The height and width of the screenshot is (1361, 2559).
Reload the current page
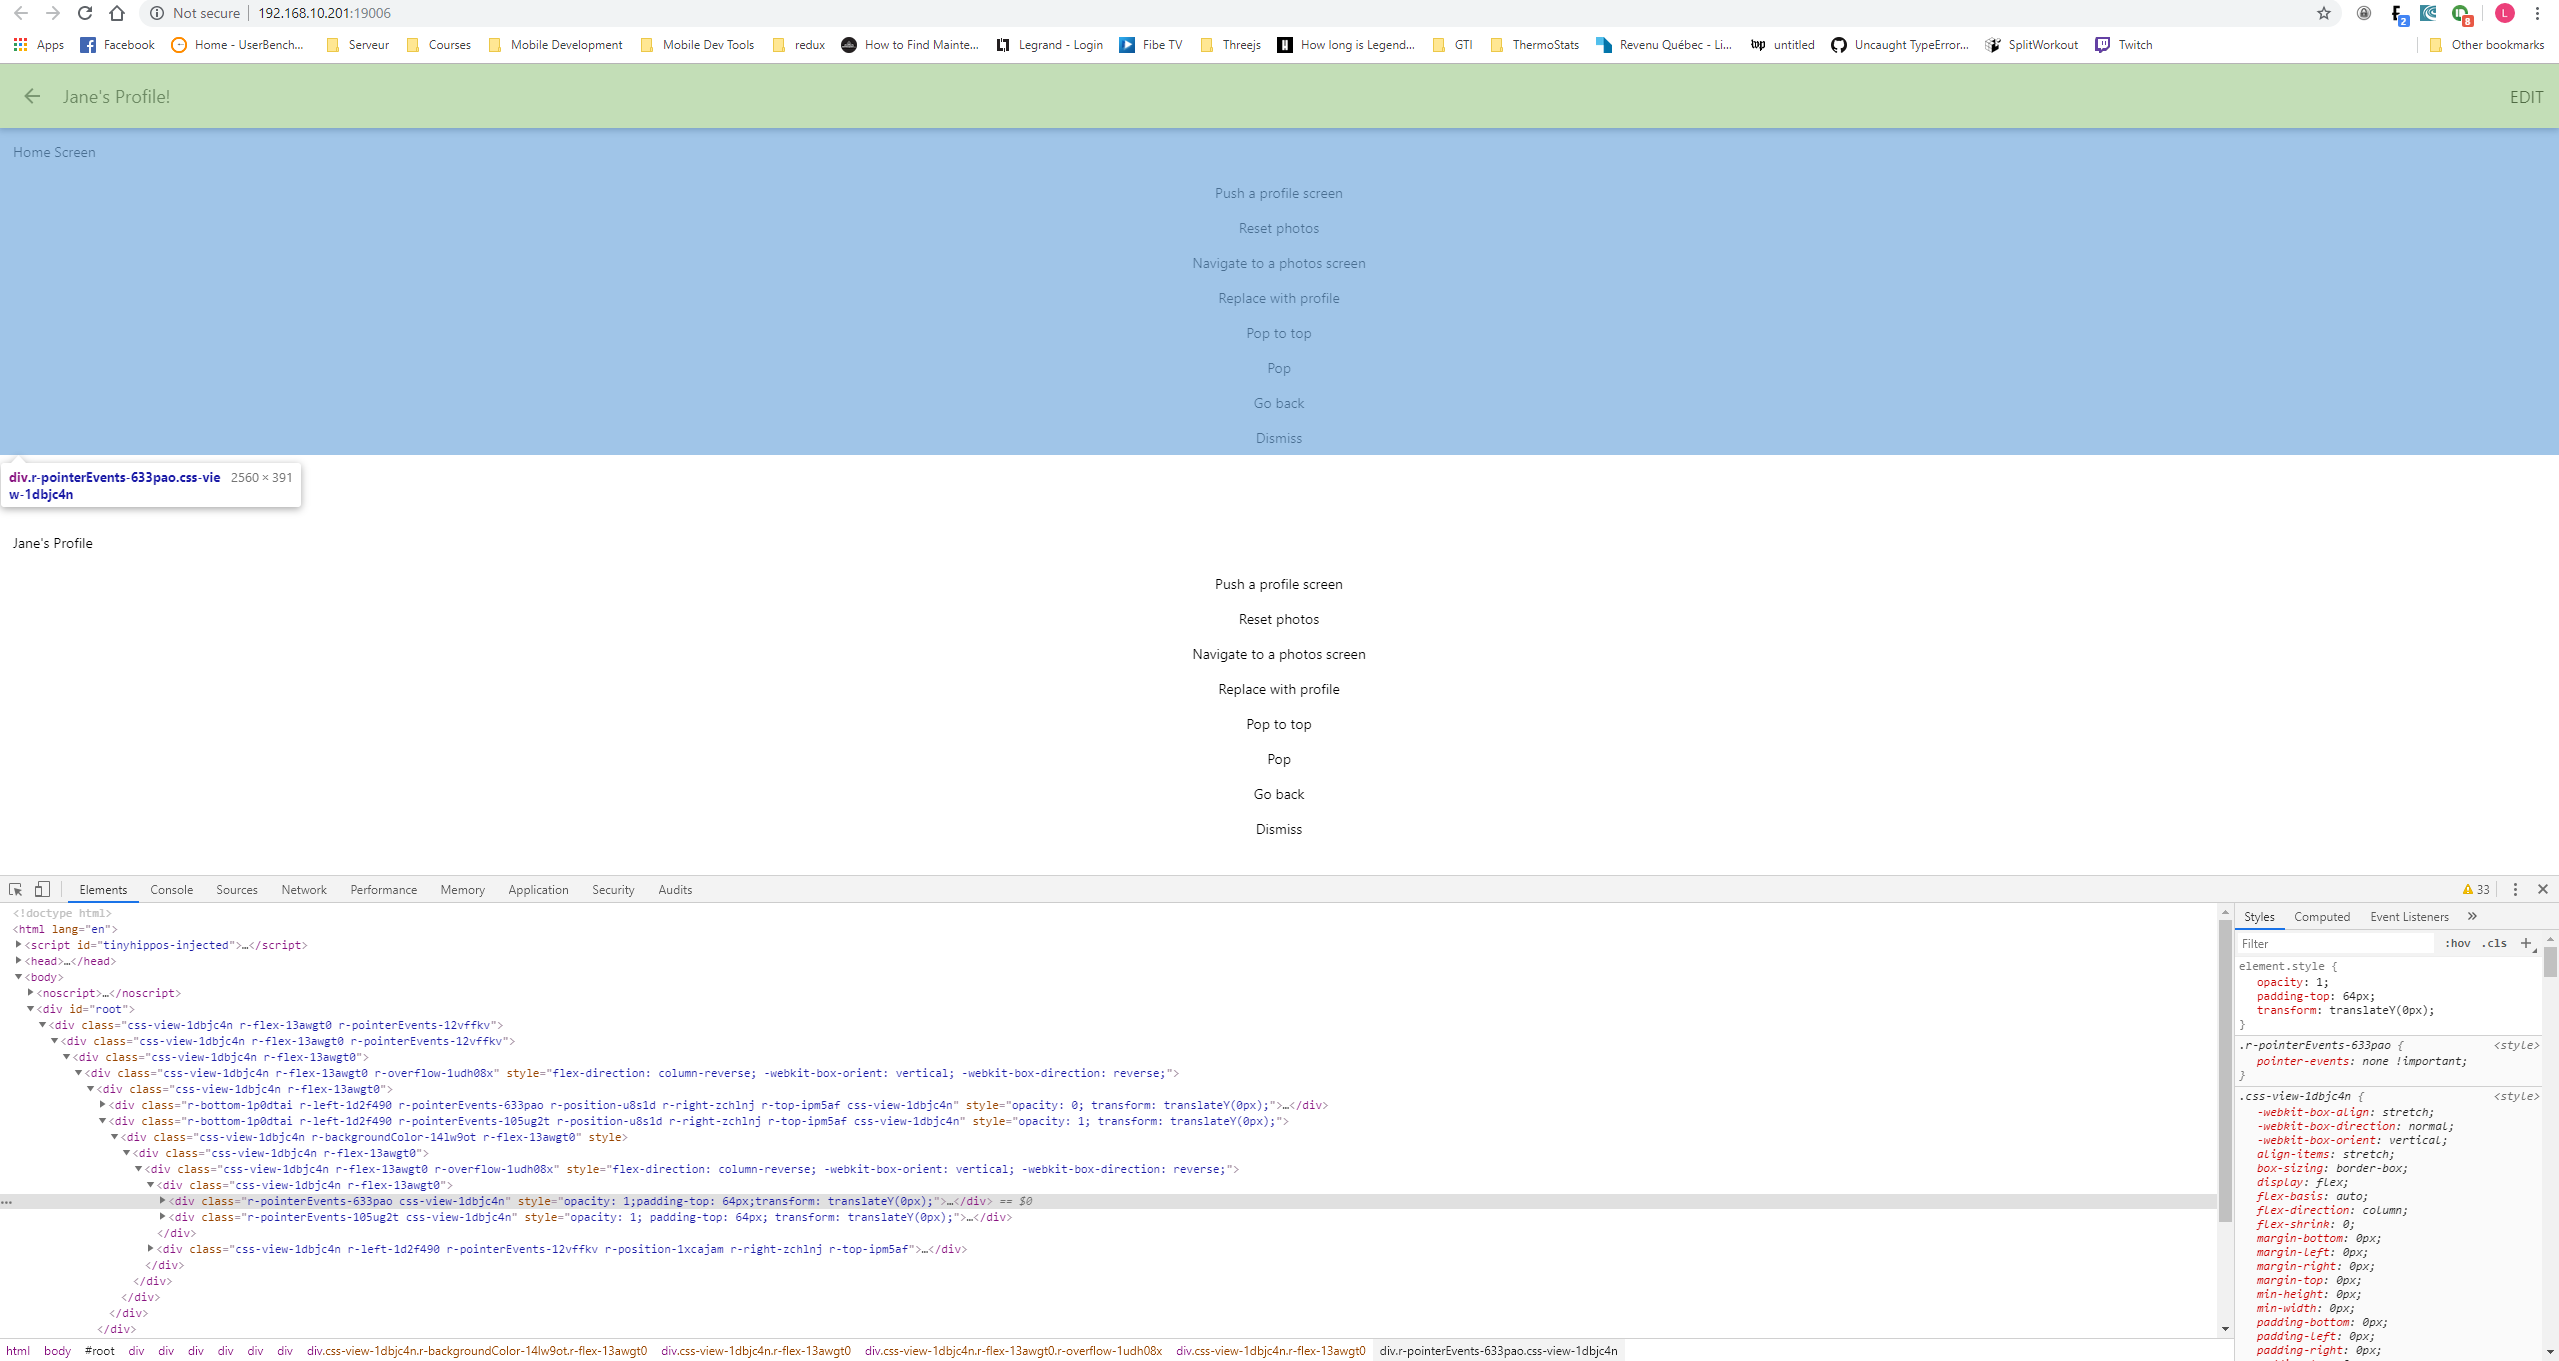84,13
